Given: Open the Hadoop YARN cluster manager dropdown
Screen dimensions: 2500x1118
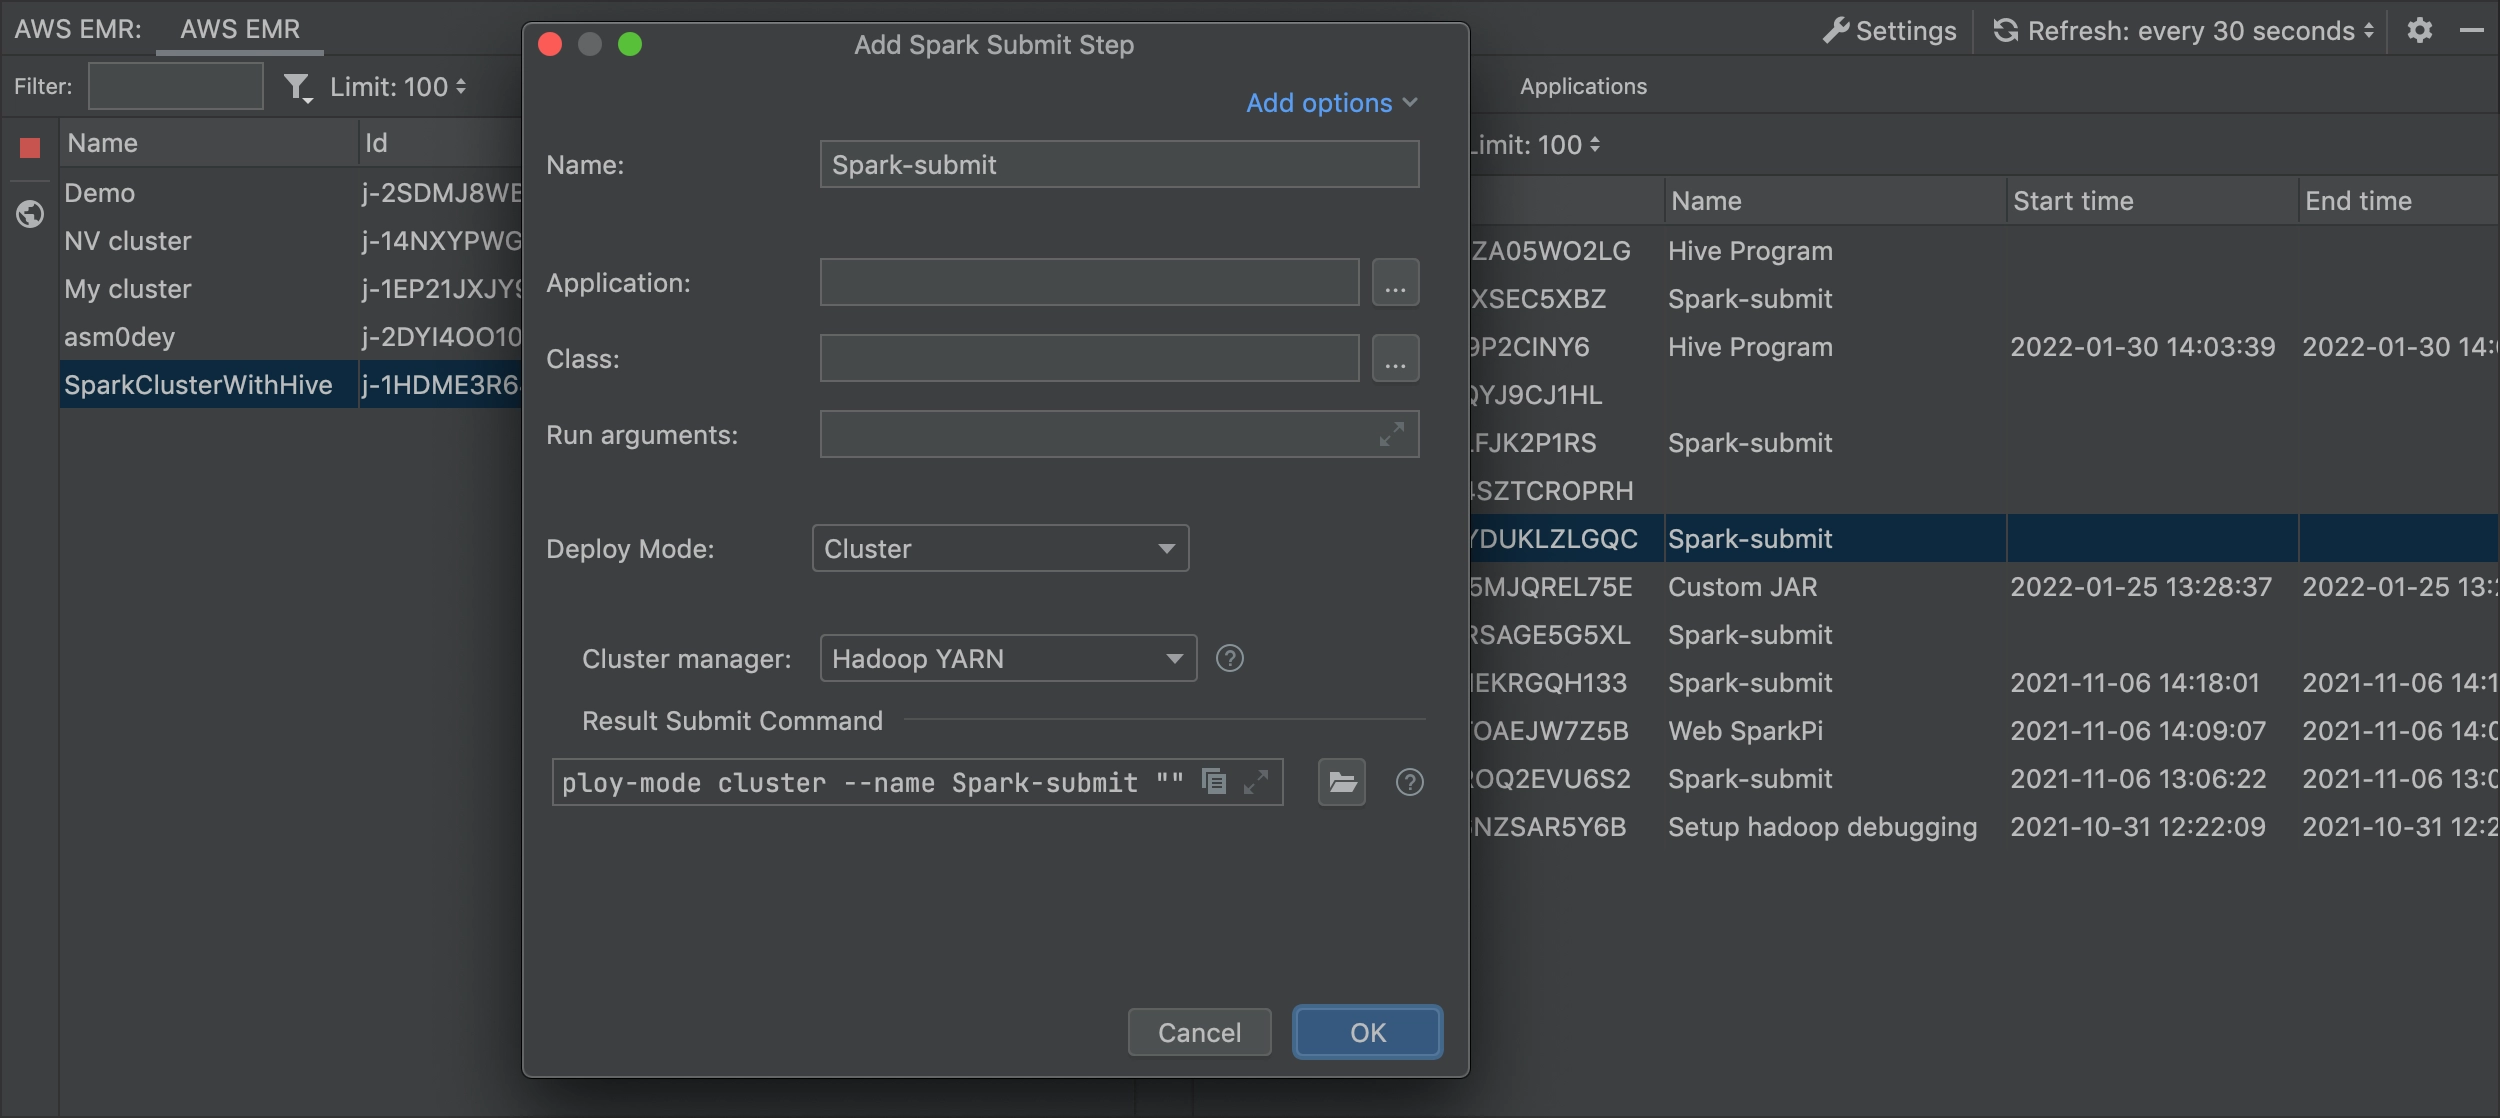Looking at the screenshot, I should pos(1008,658).
